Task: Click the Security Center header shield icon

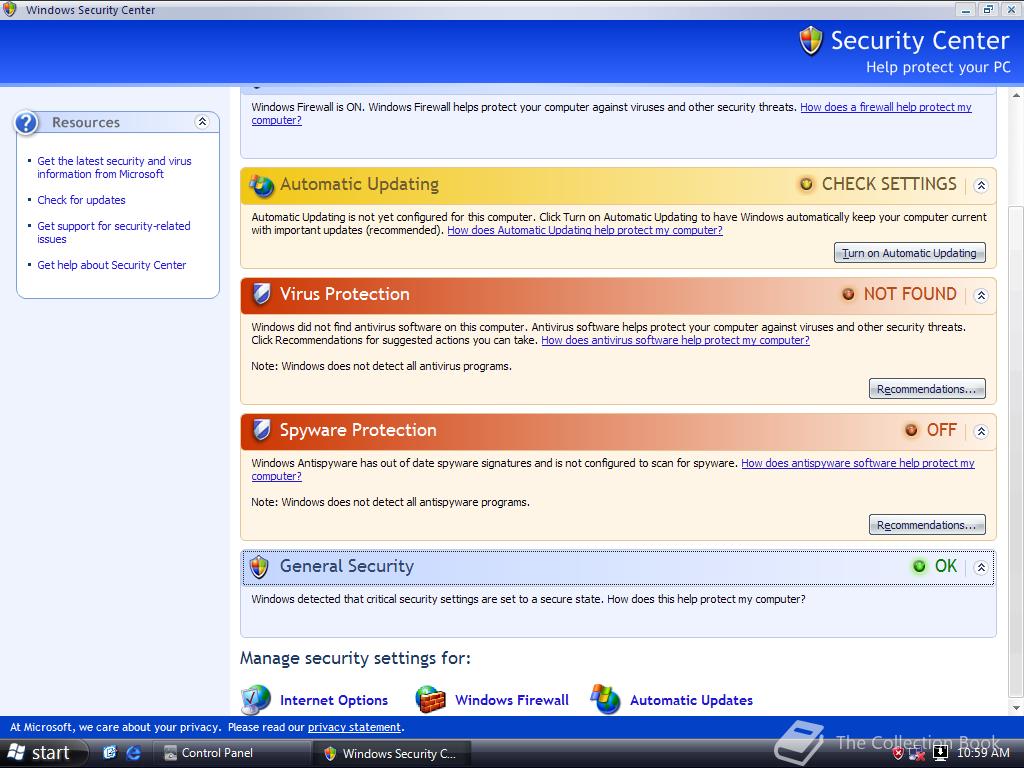Action: (810, 40)
